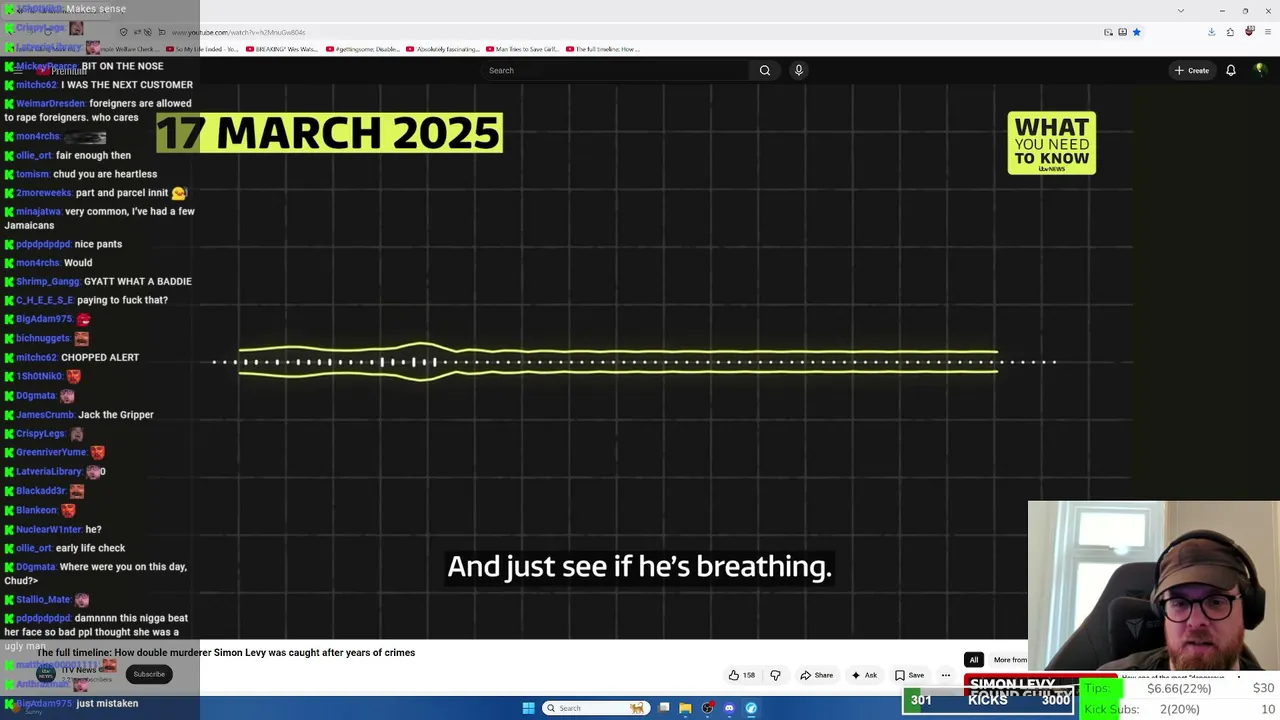Focus the YouTube search field
The height and width of the screenshot is (720, 1280).
[x=615, y=70]
